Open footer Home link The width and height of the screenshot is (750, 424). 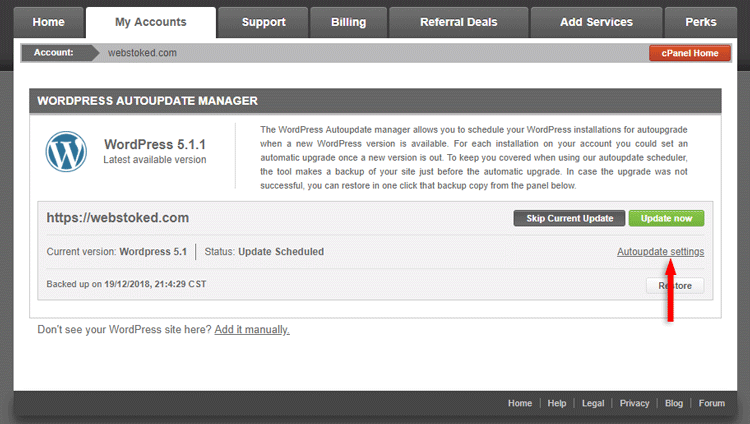coord(519,403)
